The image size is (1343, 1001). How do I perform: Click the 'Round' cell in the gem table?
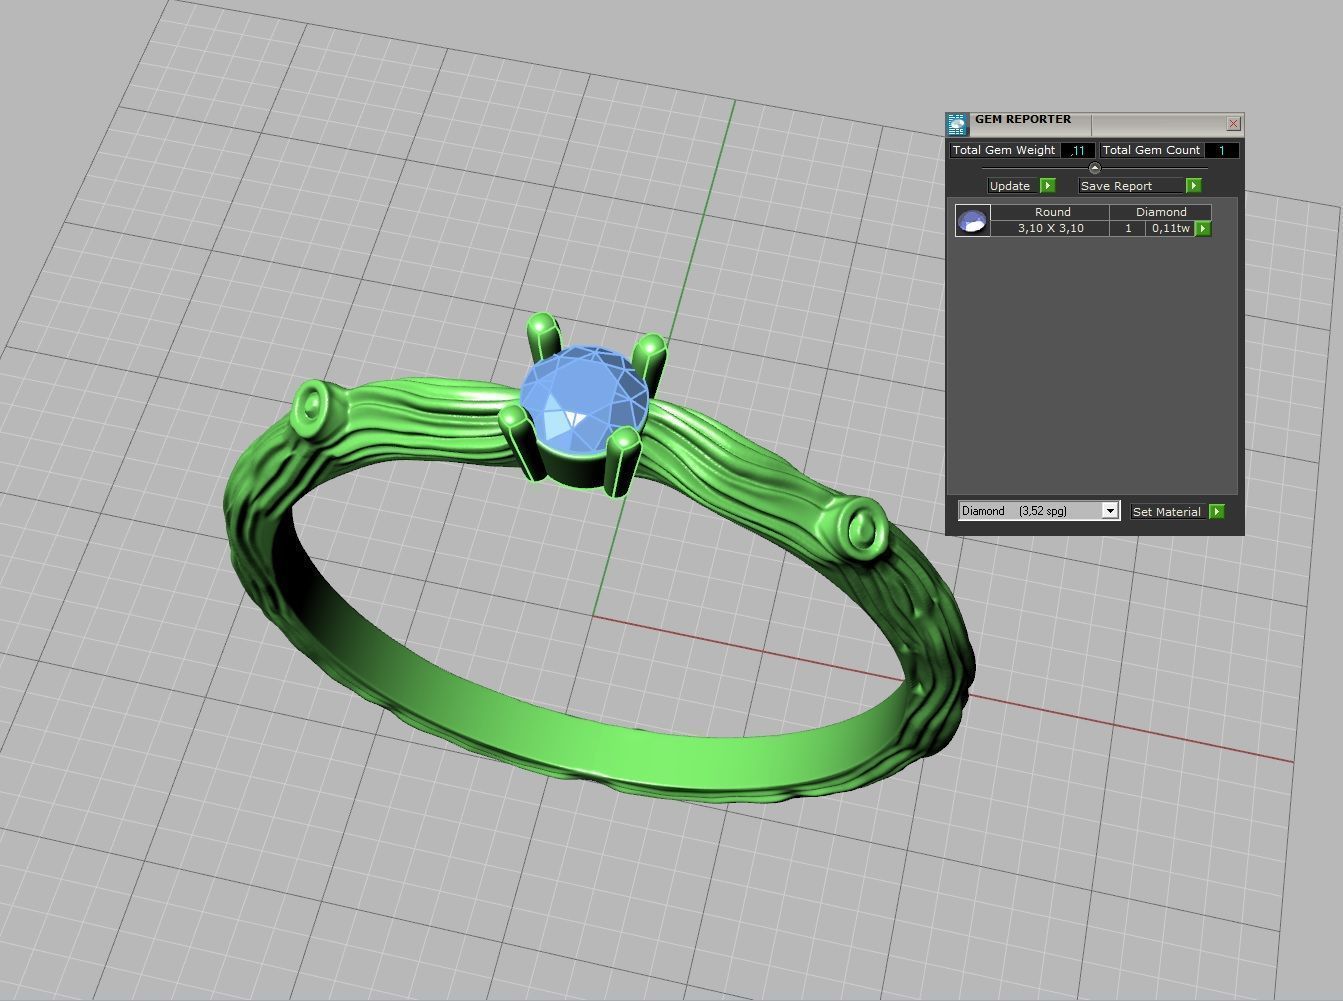(1051, 212)
